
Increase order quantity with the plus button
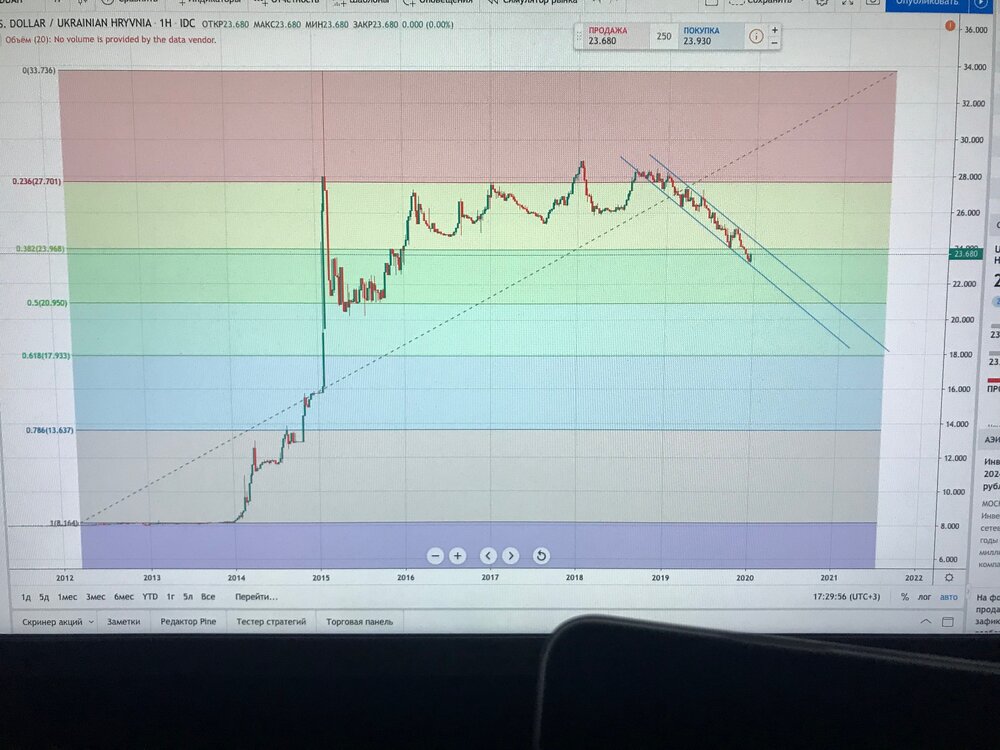point(774,30)
